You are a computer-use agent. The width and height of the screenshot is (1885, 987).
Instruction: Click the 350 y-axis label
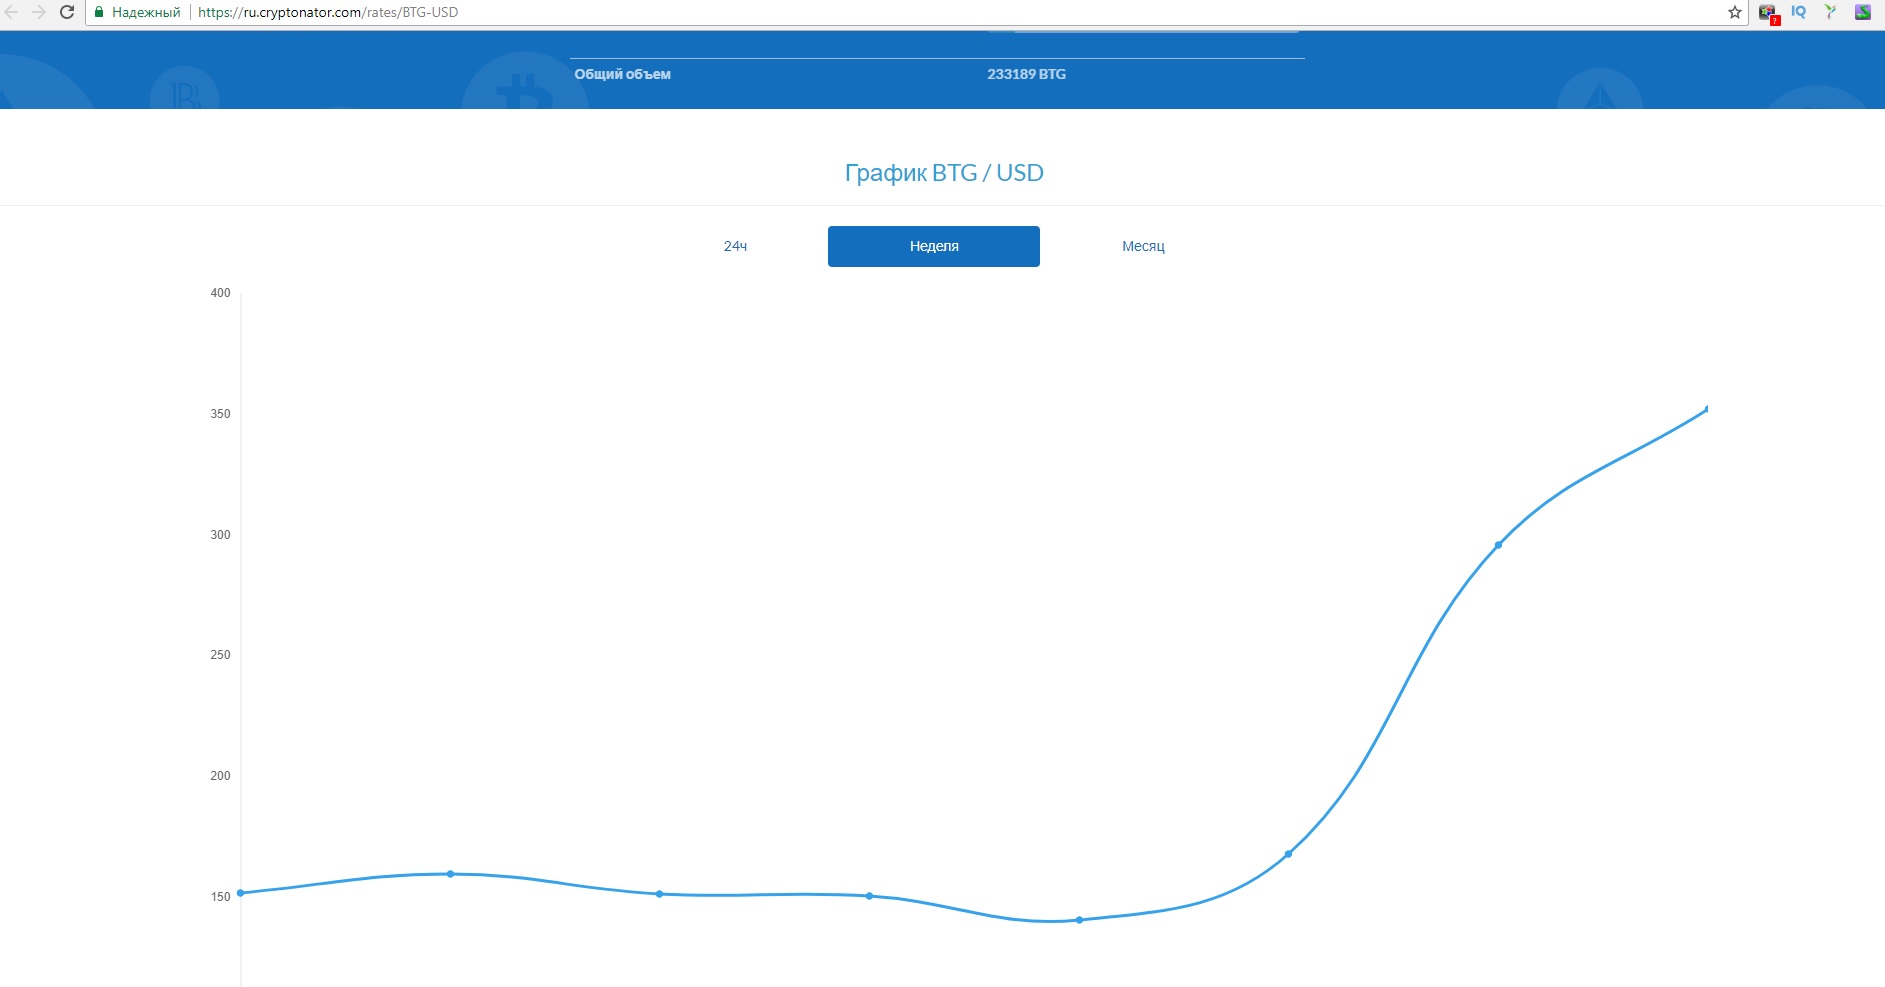pyautogui.click(x=220, y=414)
